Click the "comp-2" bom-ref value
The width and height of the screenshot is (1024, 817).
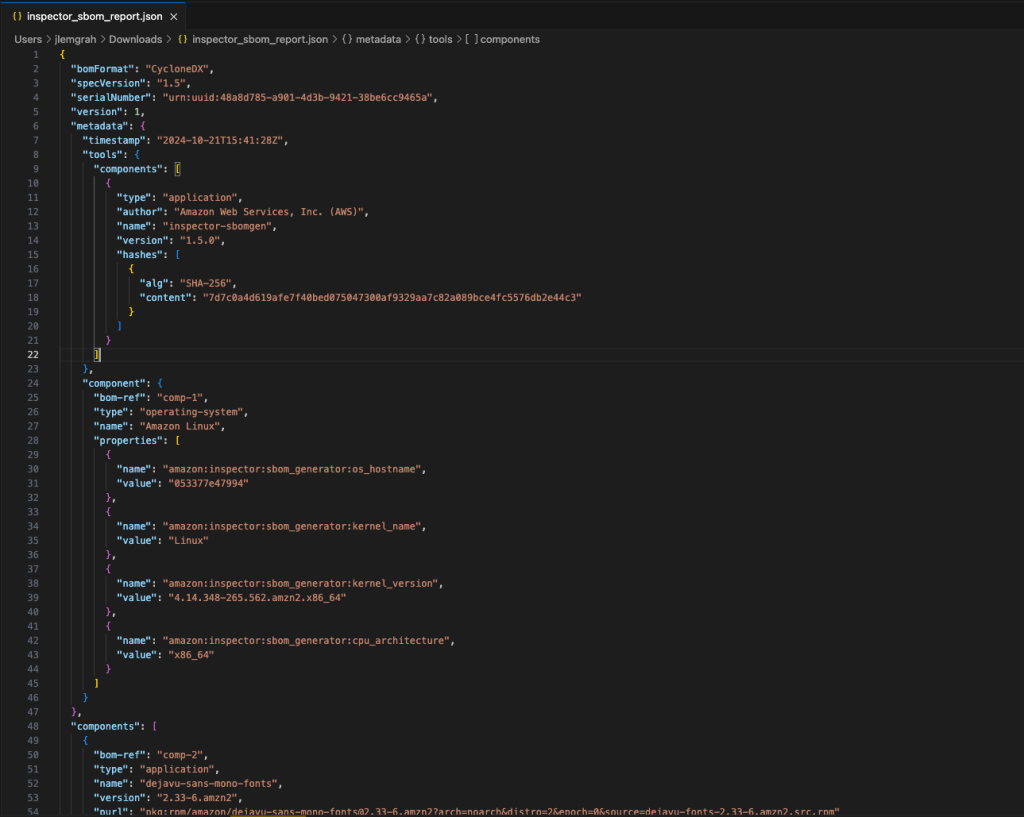[180, 755]
